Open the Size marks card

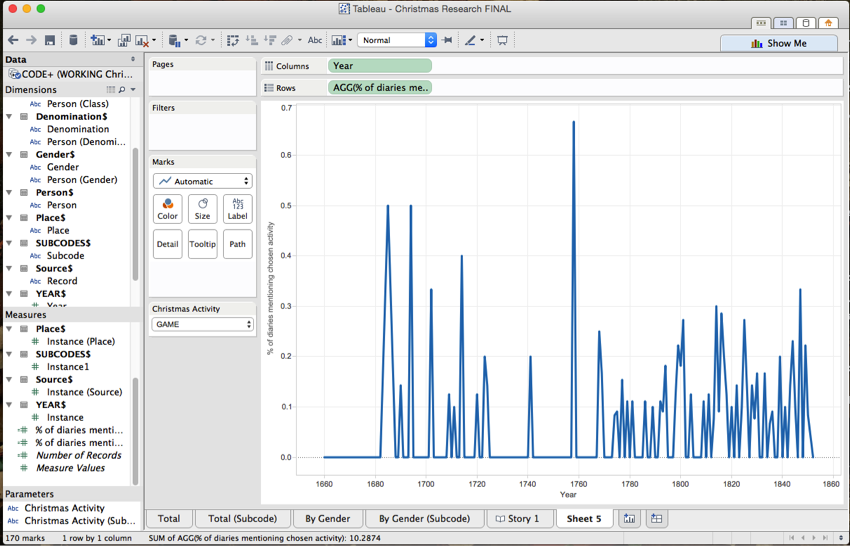point(202,209)
